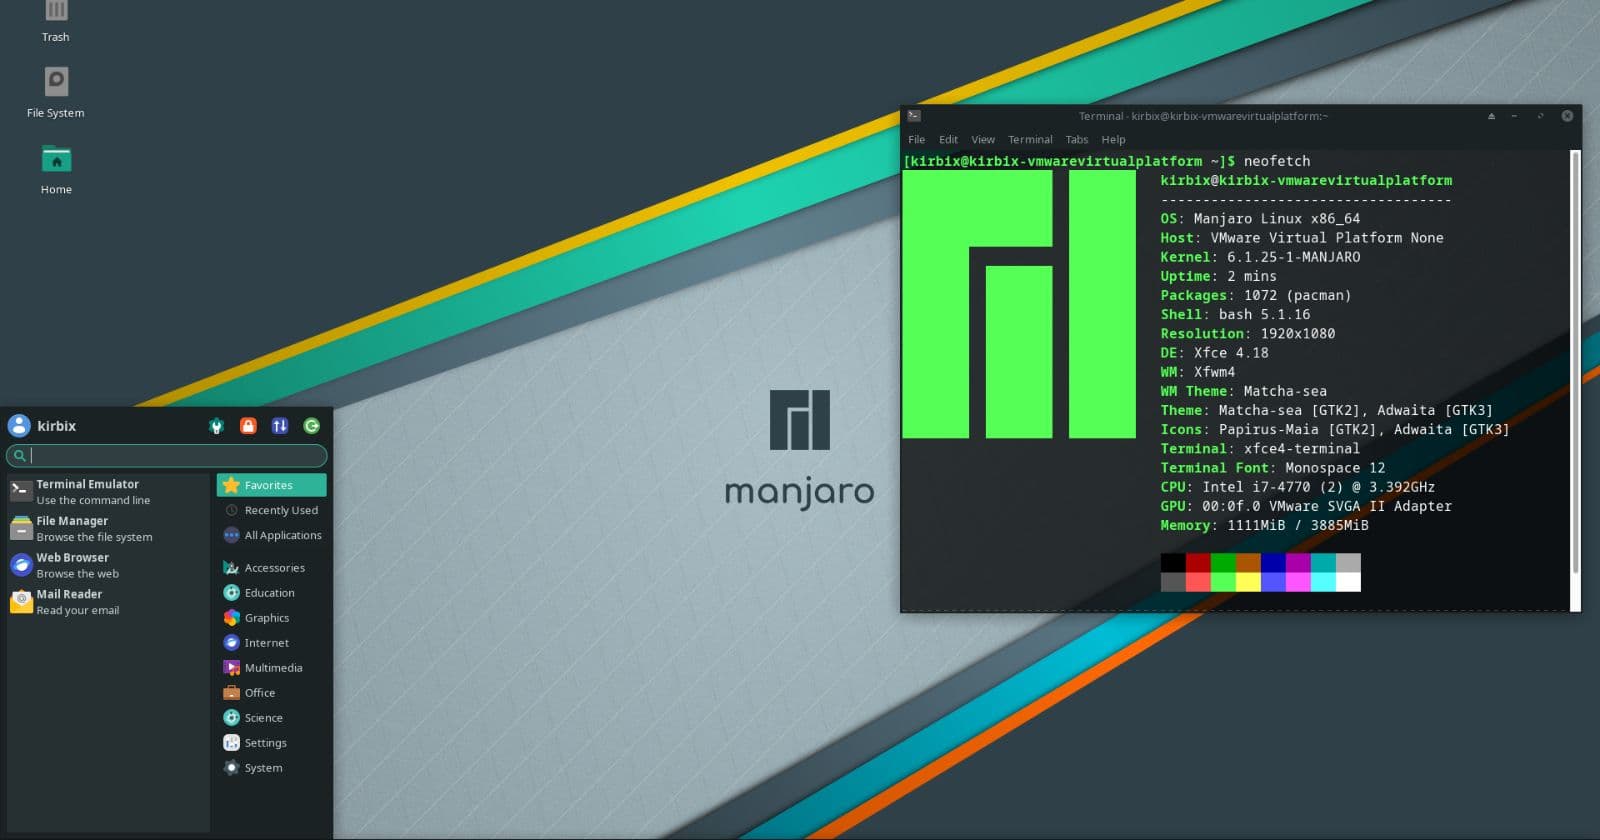Open the terminal File menu
Screen dimensions: 1600x840
[x=916, y=139]
